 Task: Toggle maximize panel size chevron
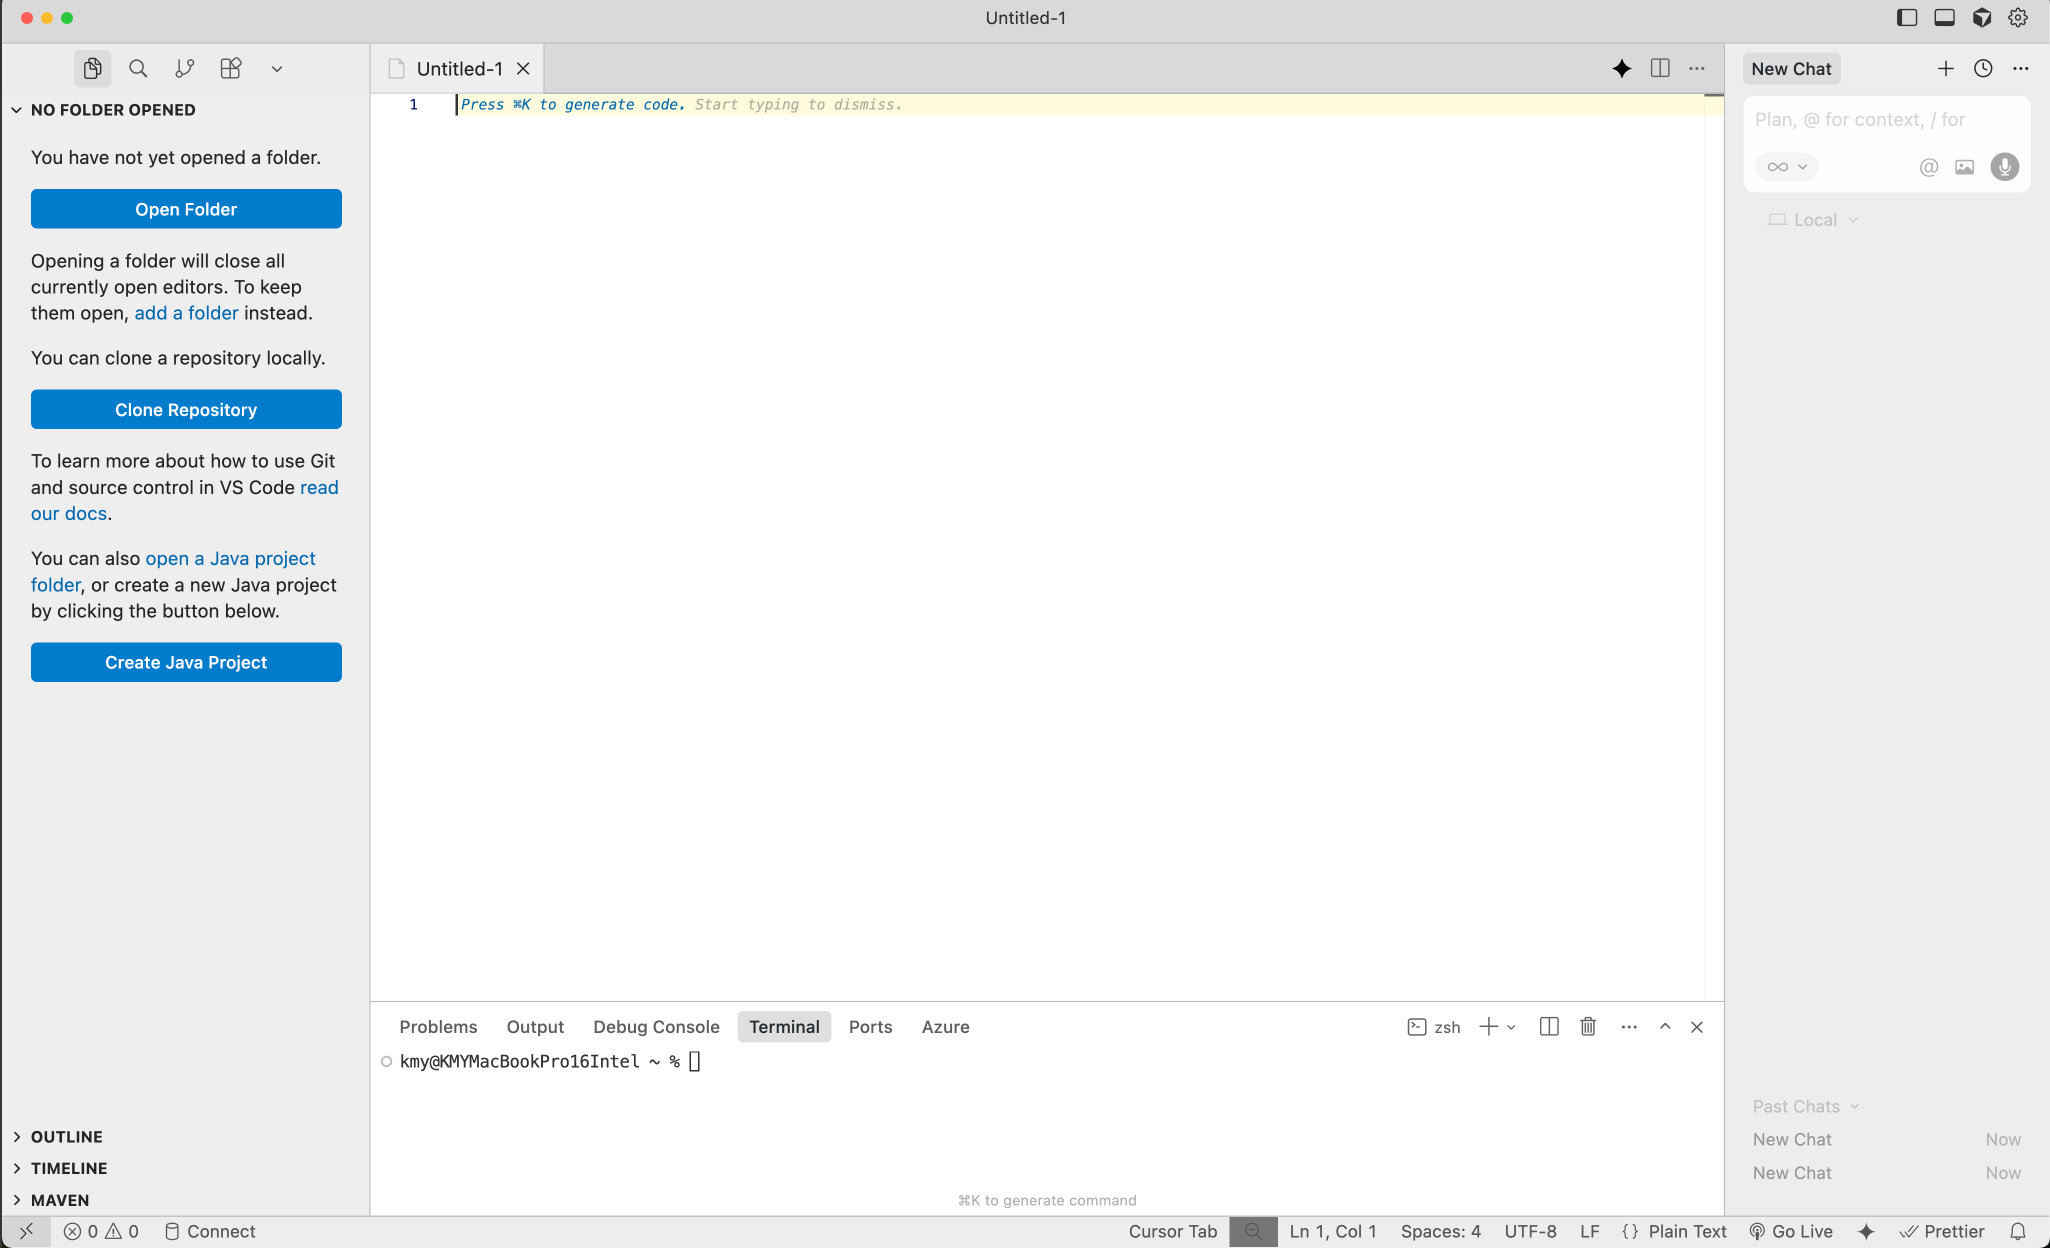(1665, 1027)
